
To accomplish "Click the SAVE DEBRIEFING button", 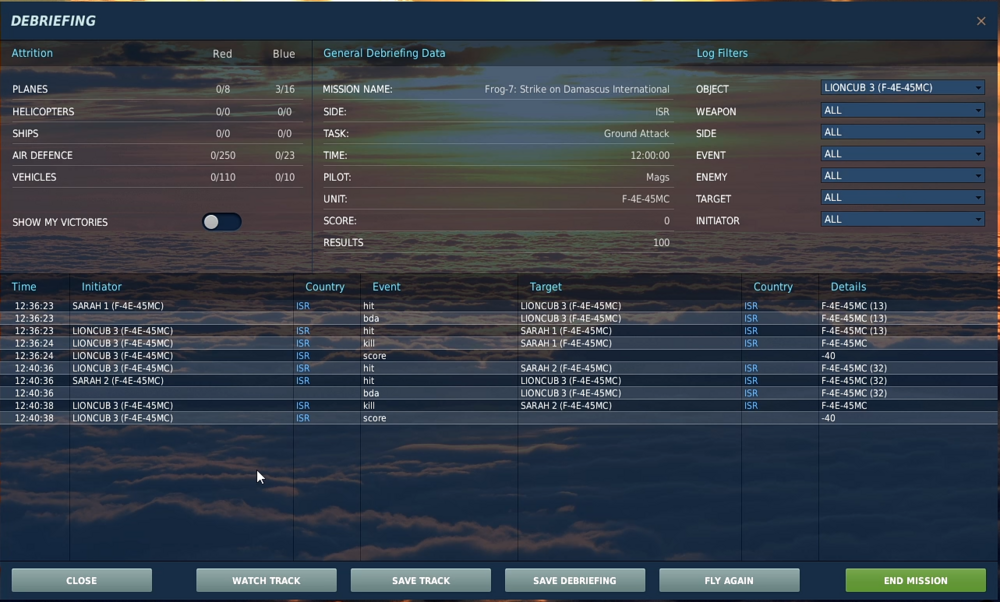I will click(x=575, y=580).
